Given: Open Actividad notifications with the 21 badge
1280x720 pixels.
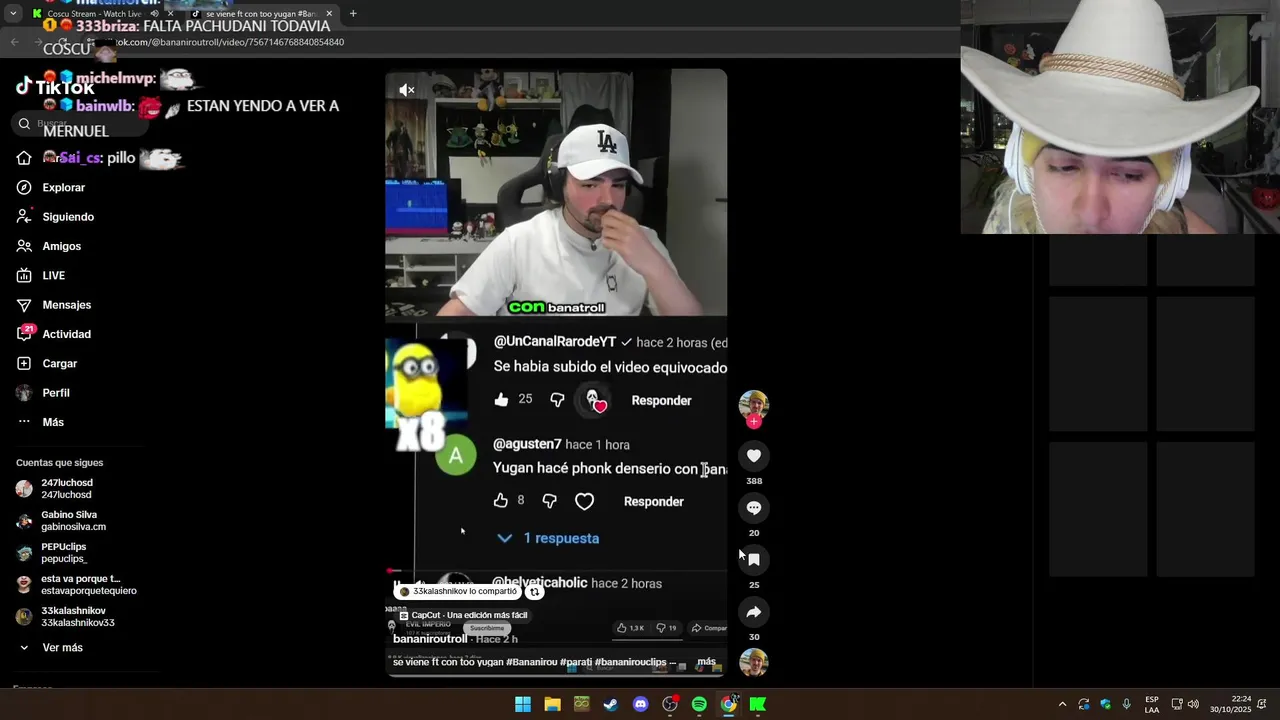Looking at the screenshot, I should point(53,334).
